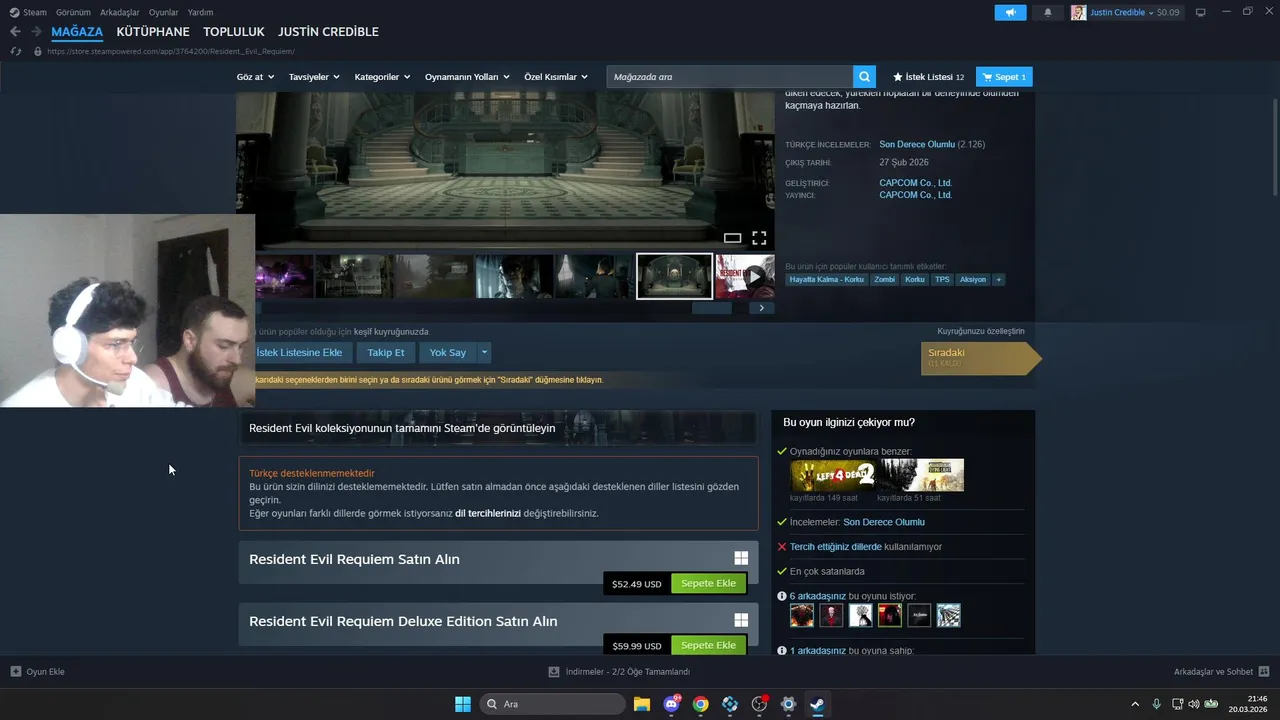Screen dimensions: 1280x720
Task: Open the Arkadaşlar menu
Action: click(120, 12)
